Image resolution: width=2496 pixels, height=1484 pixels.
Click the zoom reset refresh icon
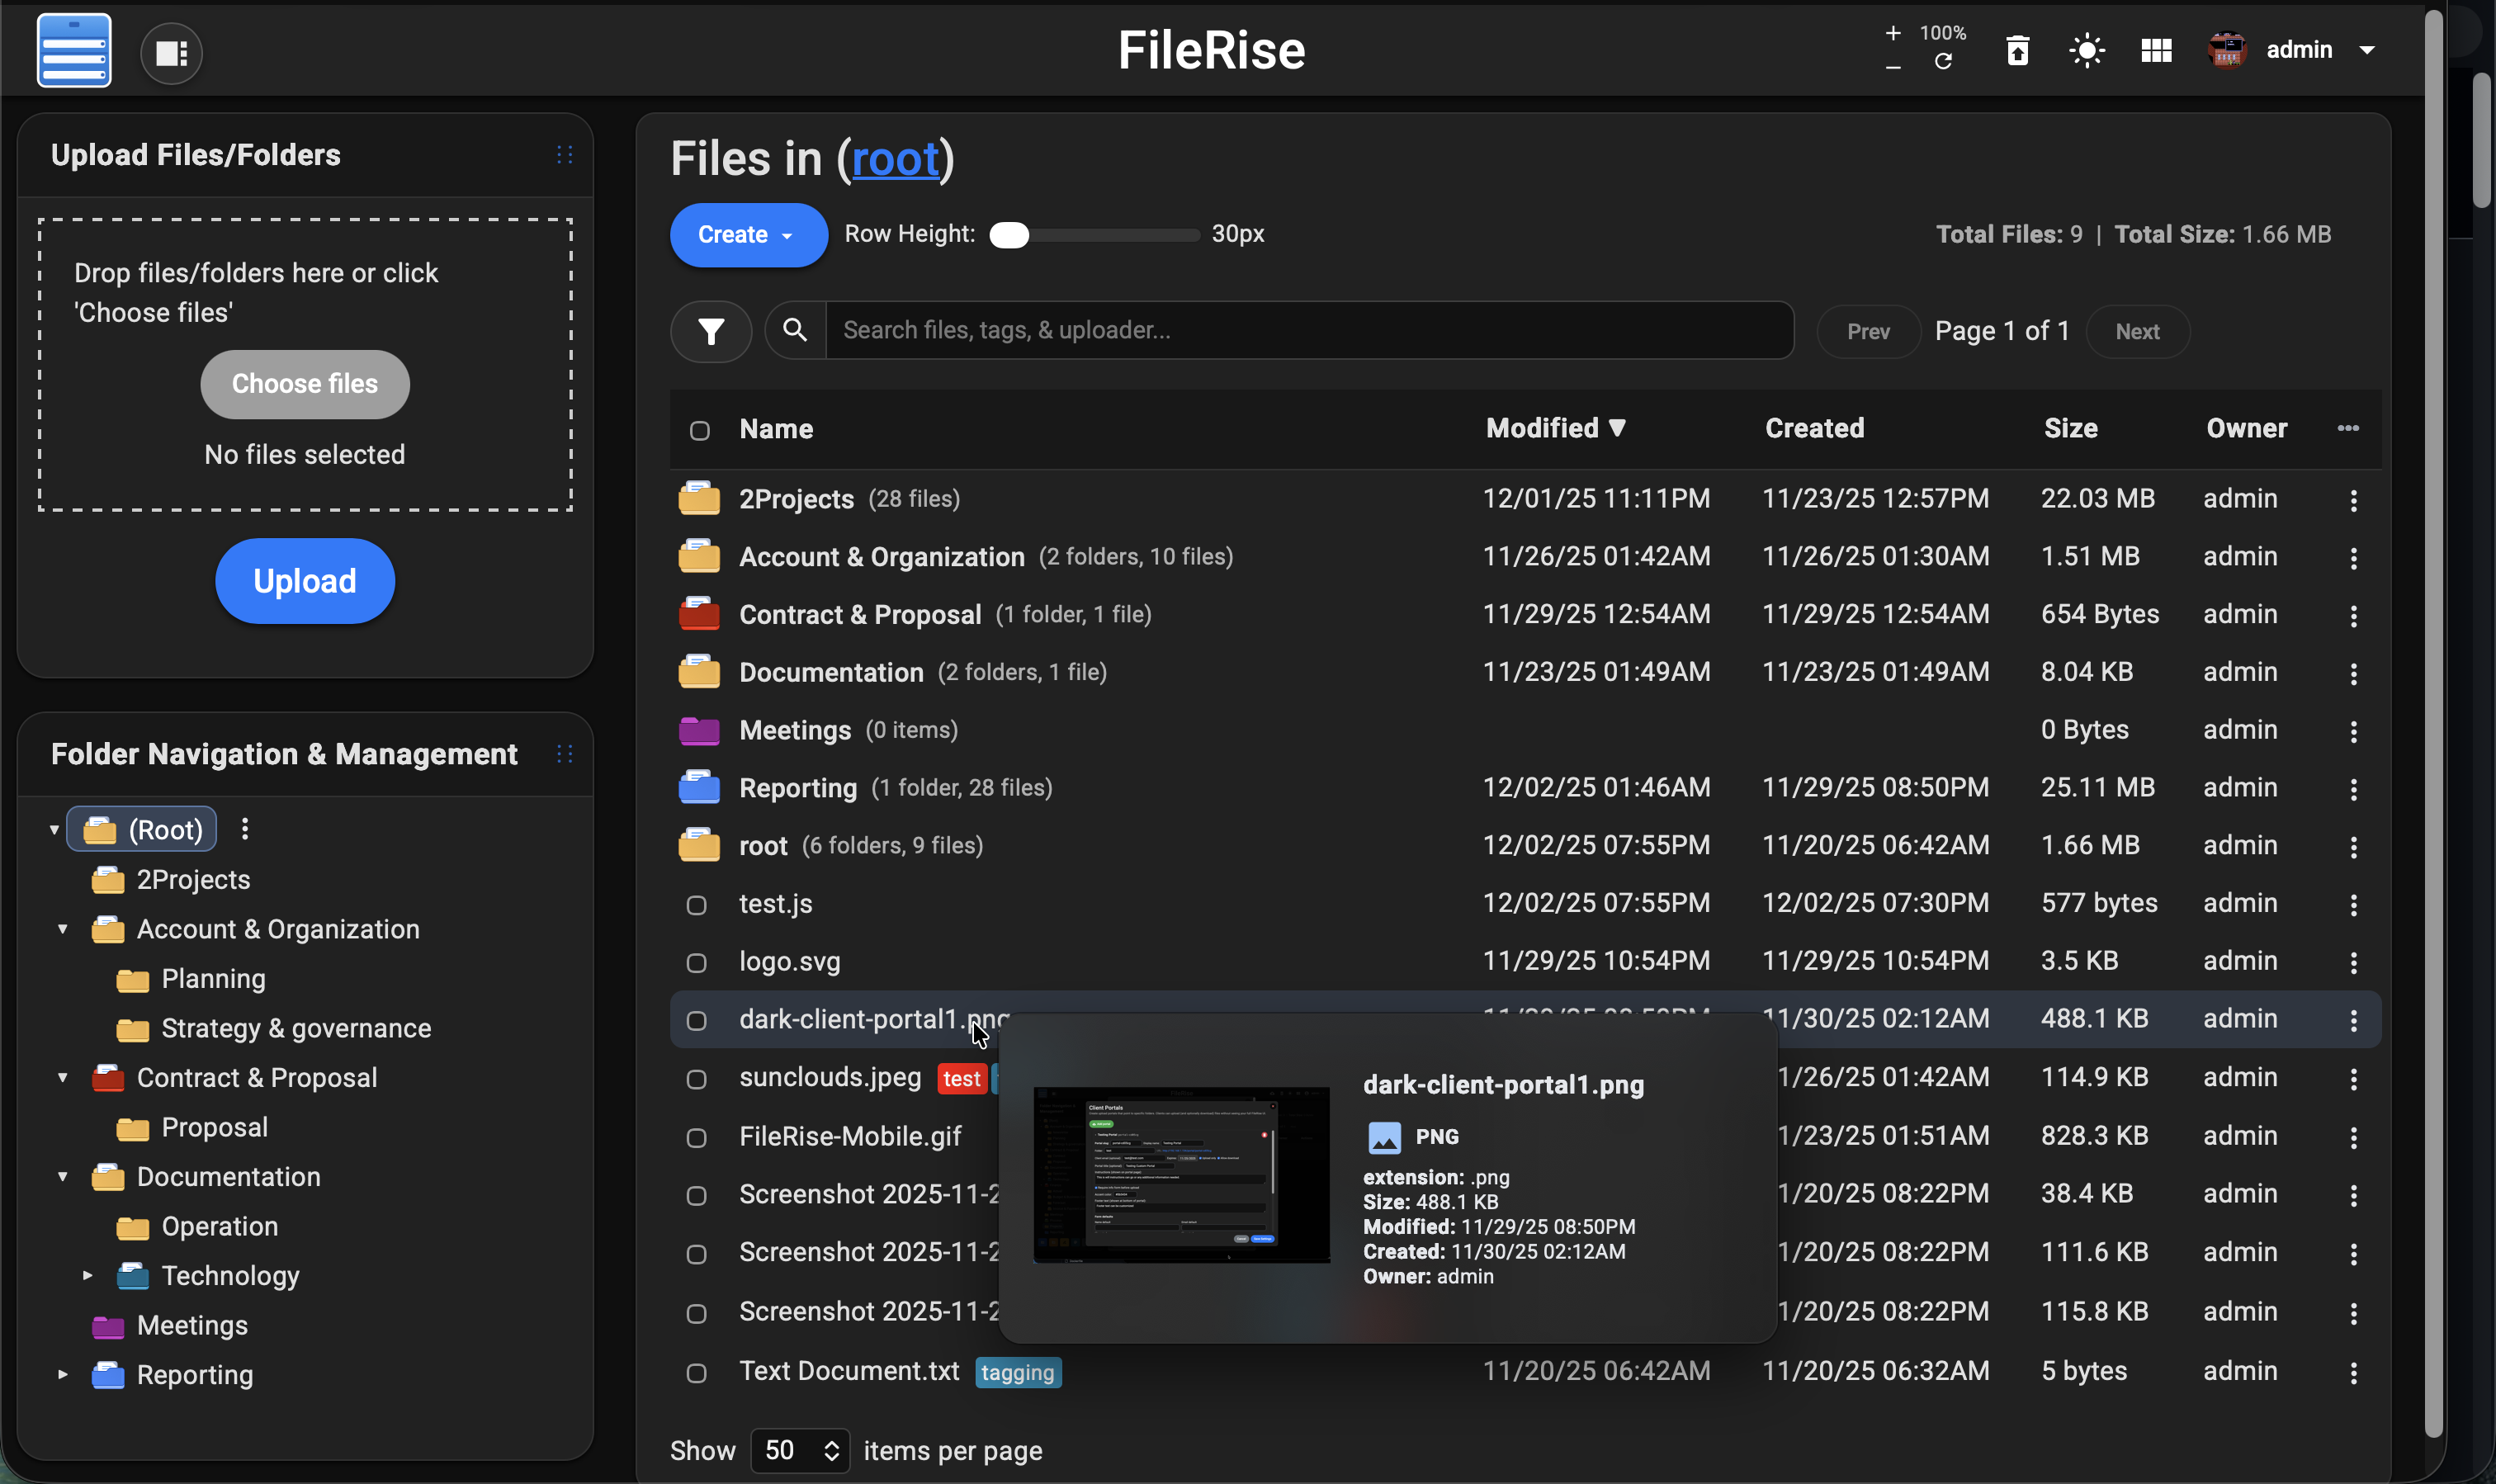pos(1943,63)
